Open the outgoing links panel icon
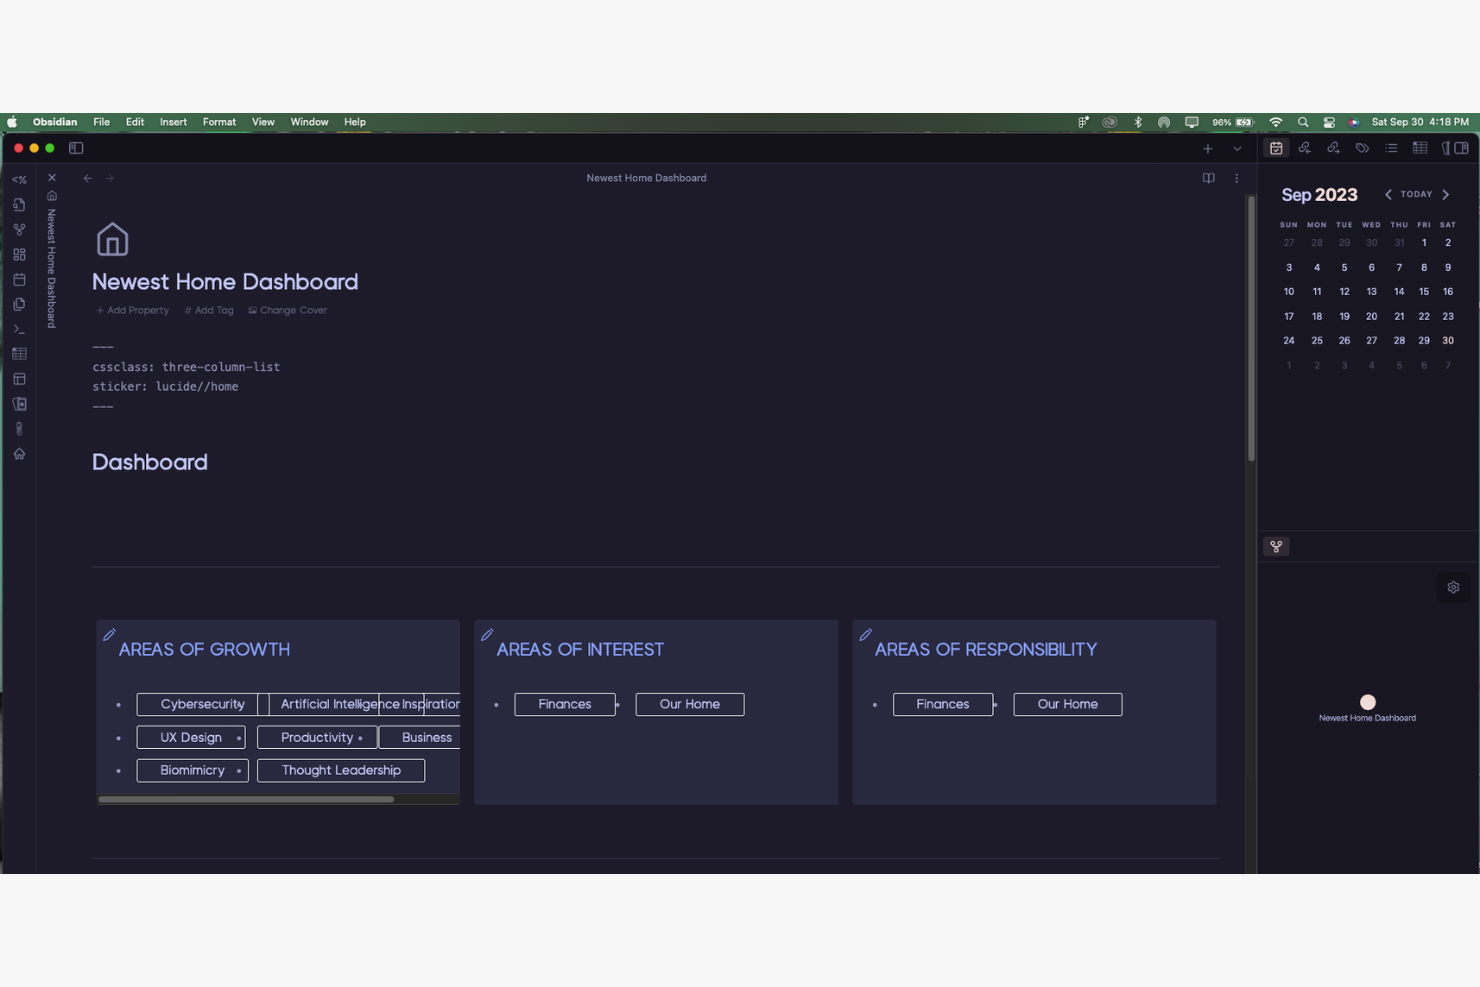 [1333, 148]
